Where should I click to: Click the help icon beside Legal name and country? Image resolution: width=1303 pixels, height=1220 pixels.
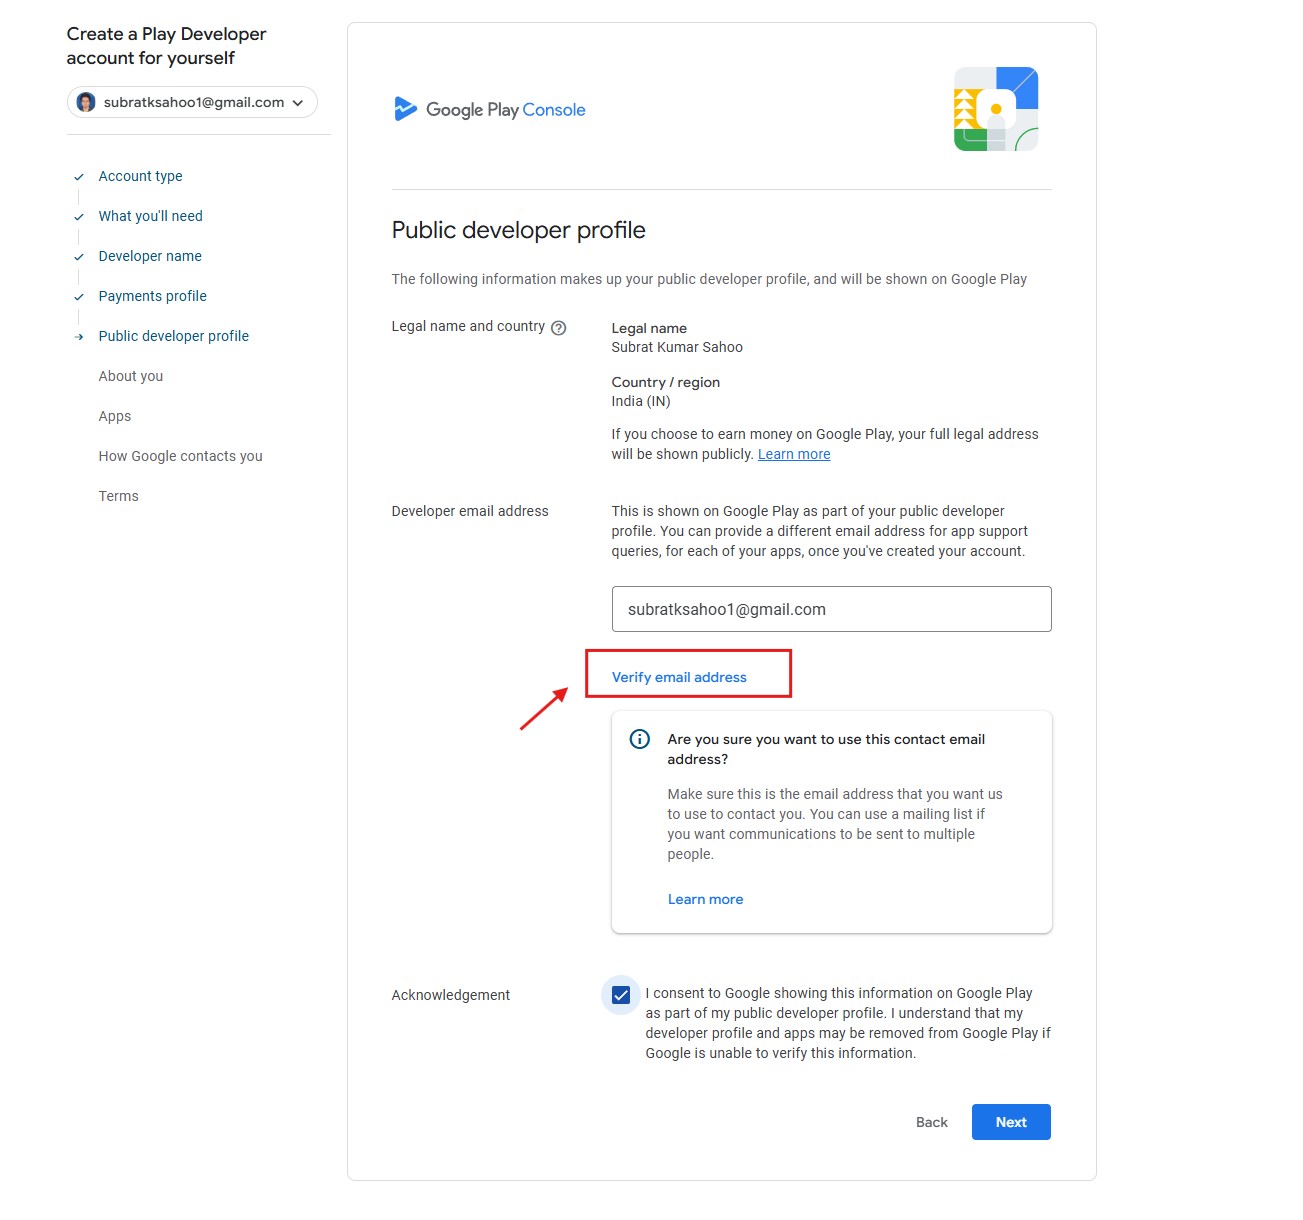coord(559,328)
